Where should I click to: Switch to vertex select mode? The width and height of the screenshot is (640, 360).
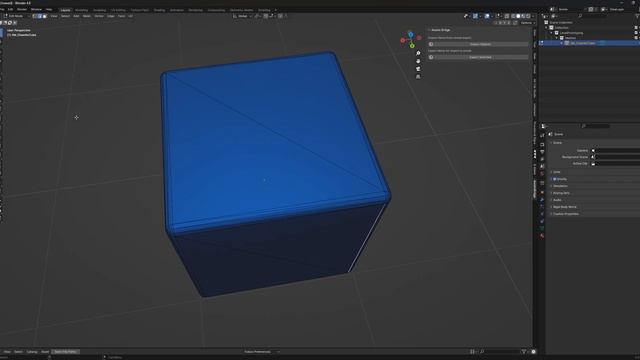pos(35,16)
